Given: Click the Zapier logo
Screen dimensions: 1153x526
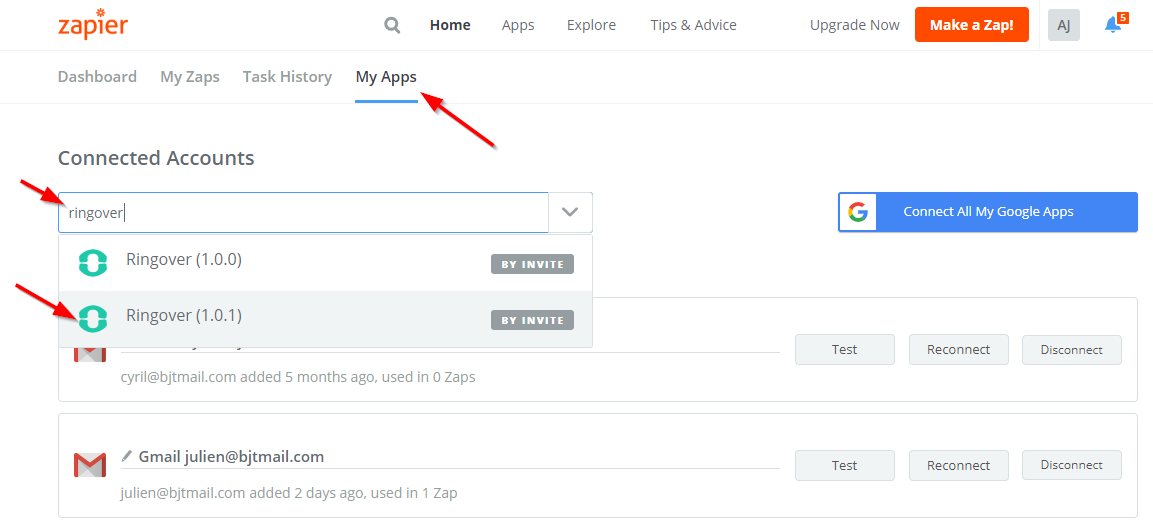Looking at the screenshot, I should [93, 24].
